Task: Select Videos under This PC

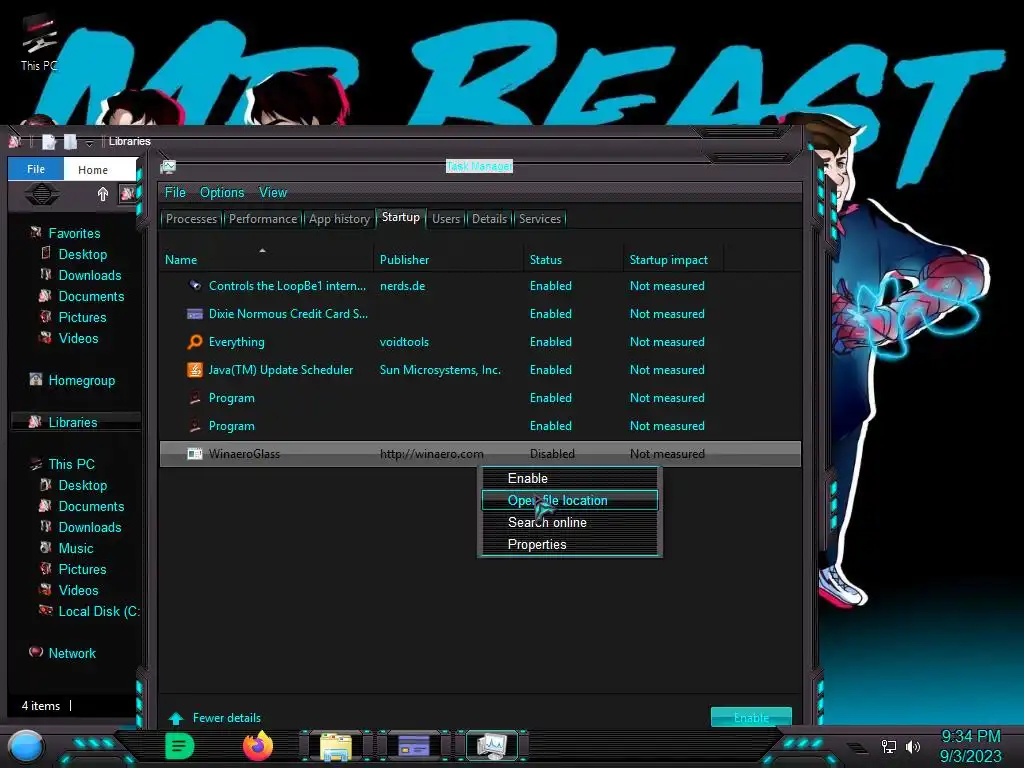Action: pos(78,590)
